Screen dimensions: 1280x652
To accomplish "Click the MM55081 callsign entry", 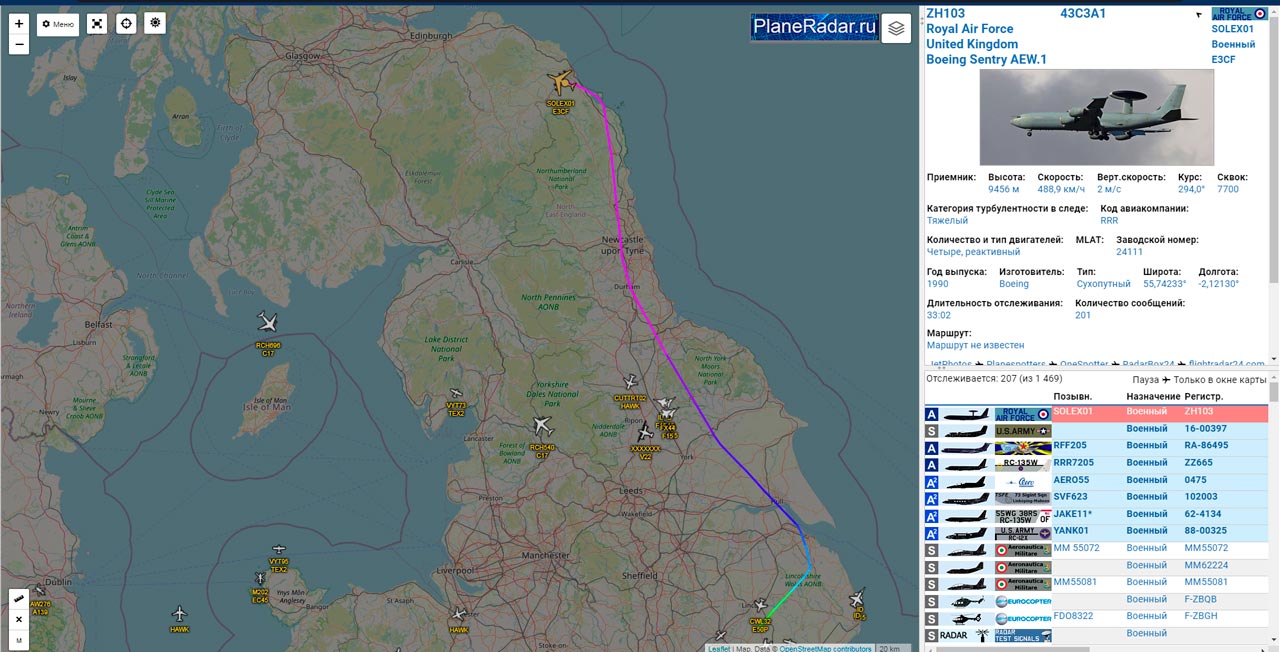I will point(1077,583).
